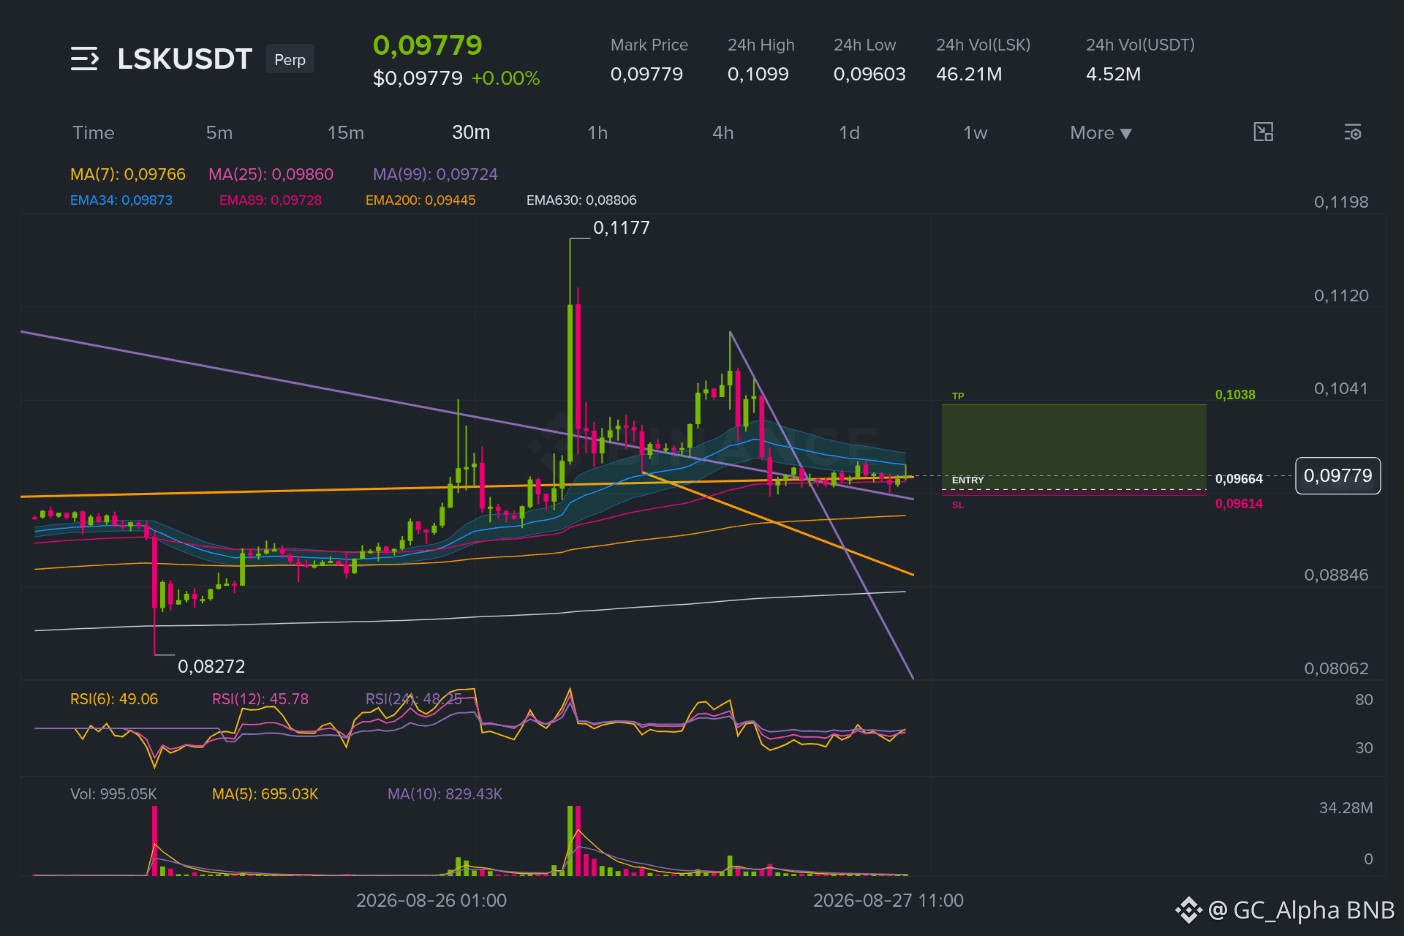
Task: Click the Binance logo in the watermark
Action: tap(1188, 910)
